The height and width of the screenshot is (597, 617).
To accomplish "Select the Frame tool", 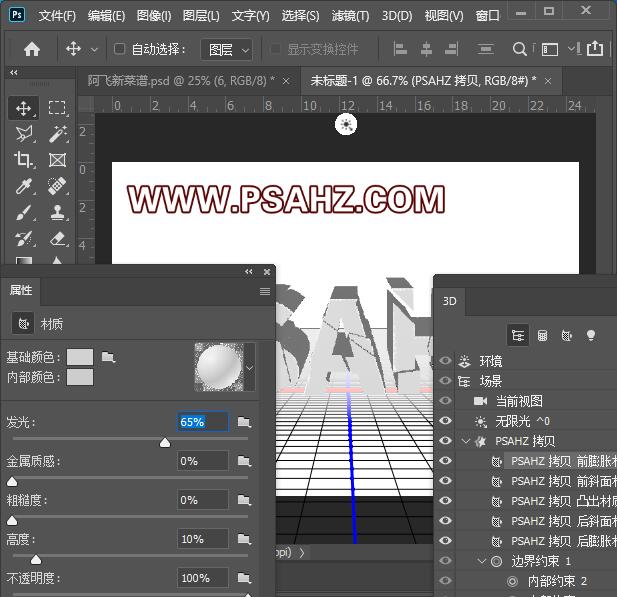I will pyautogui.click(x=57, y=160).
